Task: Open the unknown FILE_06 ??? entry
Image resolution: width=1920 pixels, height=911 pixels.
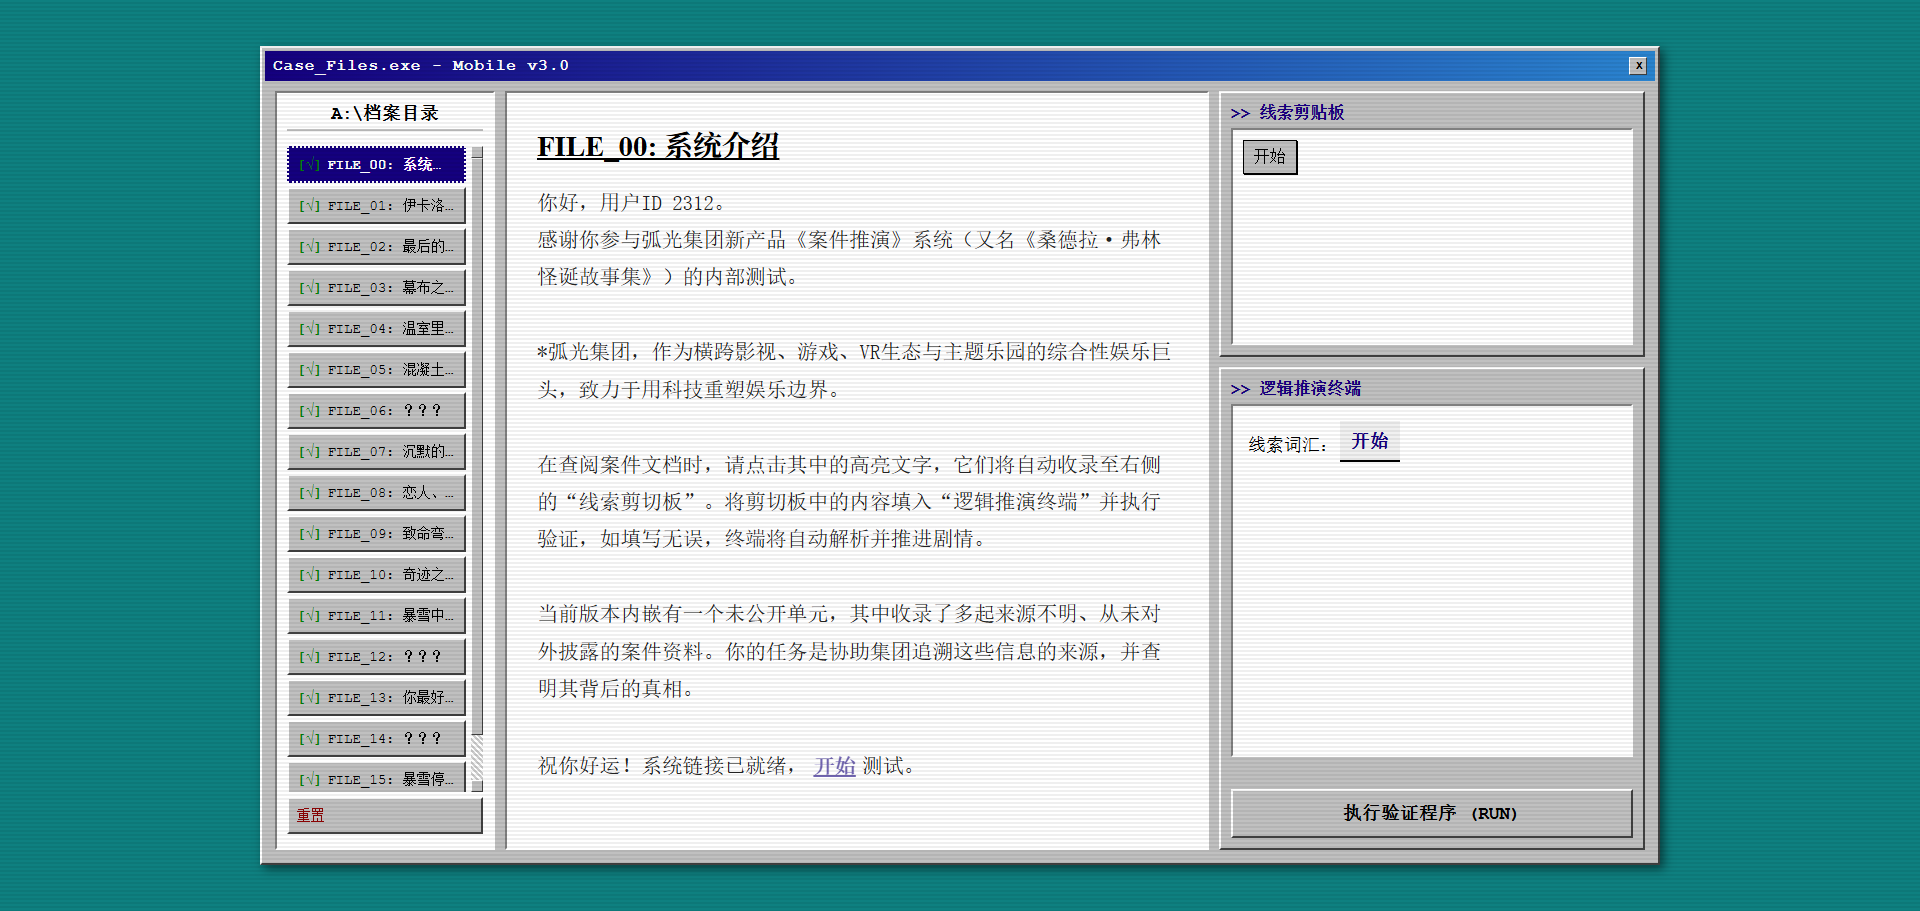Action: coord(376,411)
